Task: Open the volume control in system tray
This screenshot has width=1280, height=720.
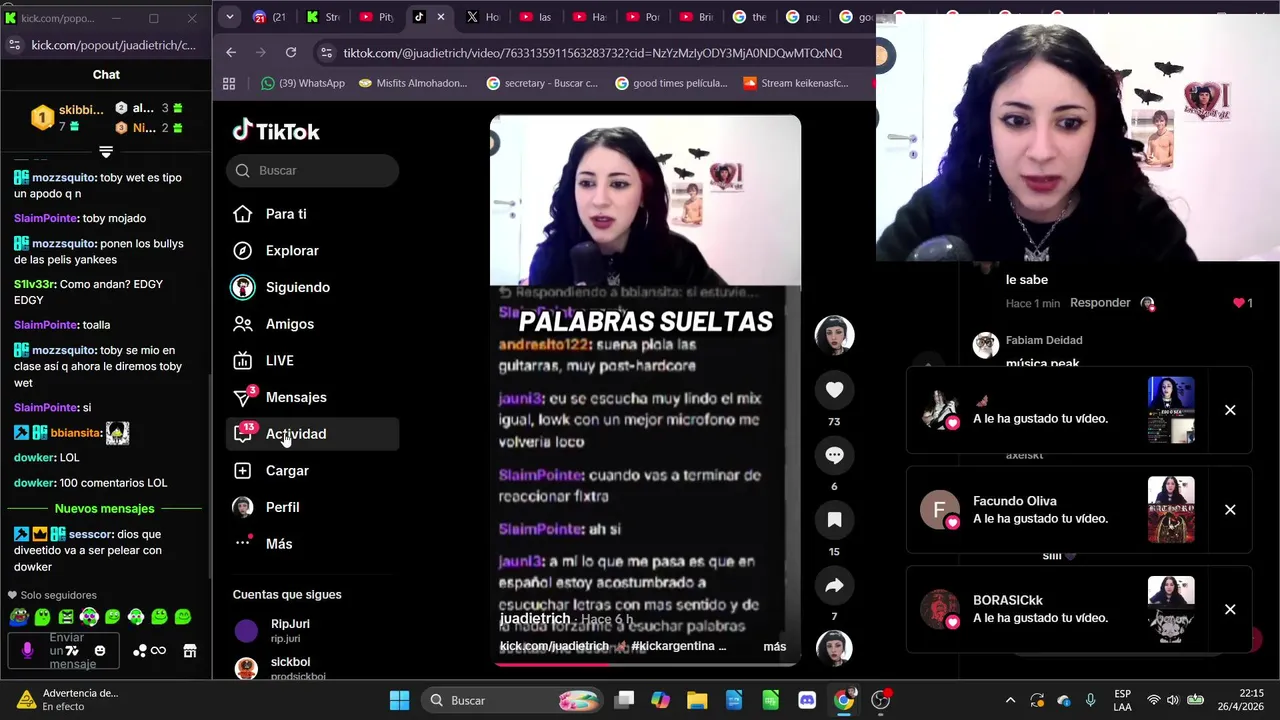Action: pyautogui.click(x=1173, y=700)
